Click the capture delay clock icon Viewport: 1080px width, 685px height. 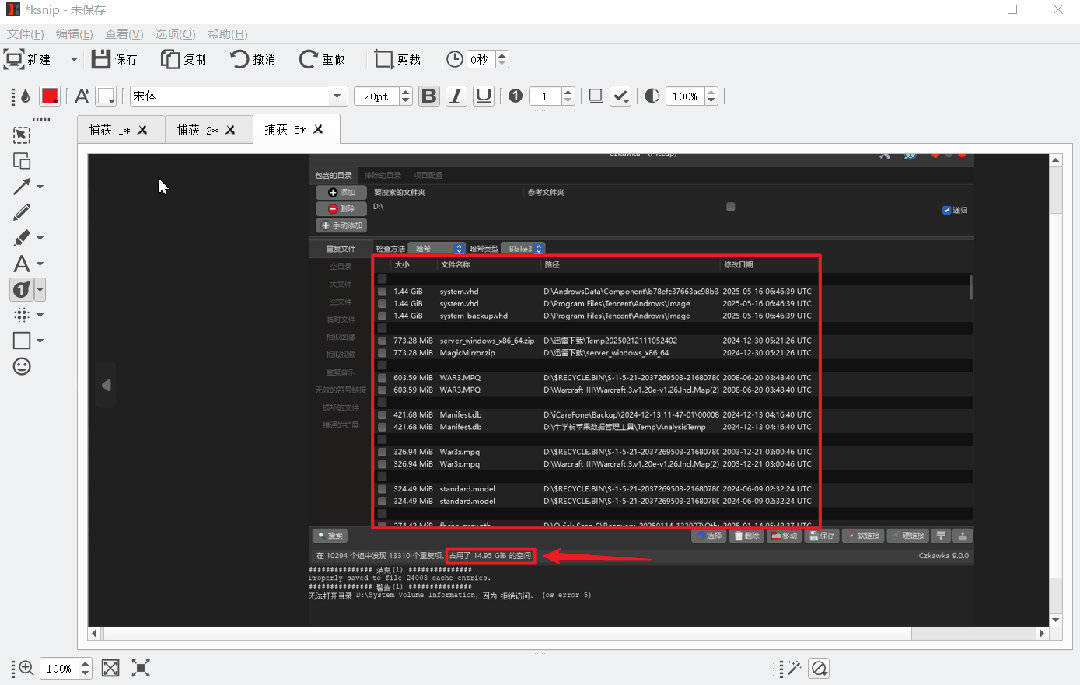point(455,59)
